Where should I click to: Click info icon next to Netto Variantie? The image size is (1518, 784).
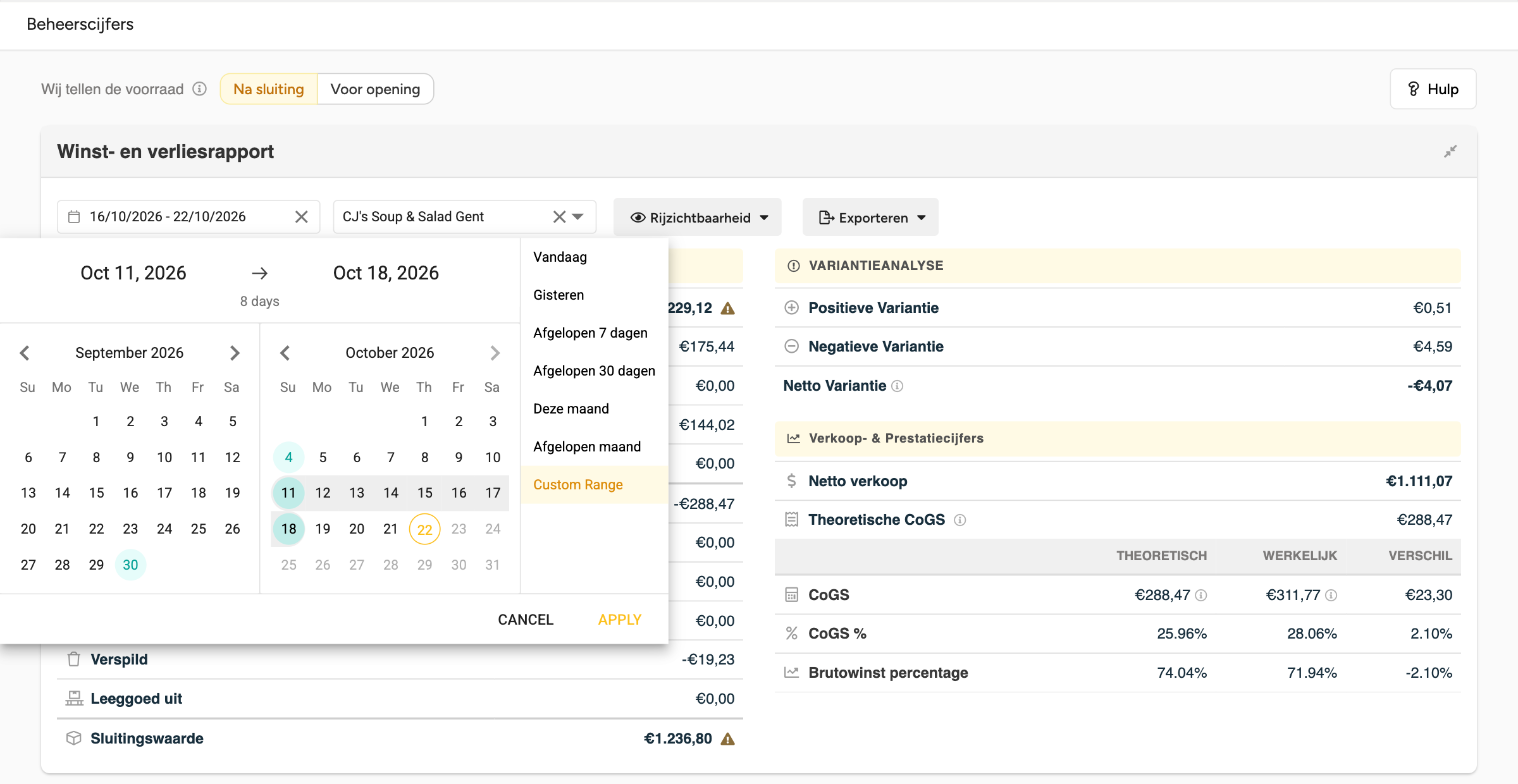(x=897, y=386)
